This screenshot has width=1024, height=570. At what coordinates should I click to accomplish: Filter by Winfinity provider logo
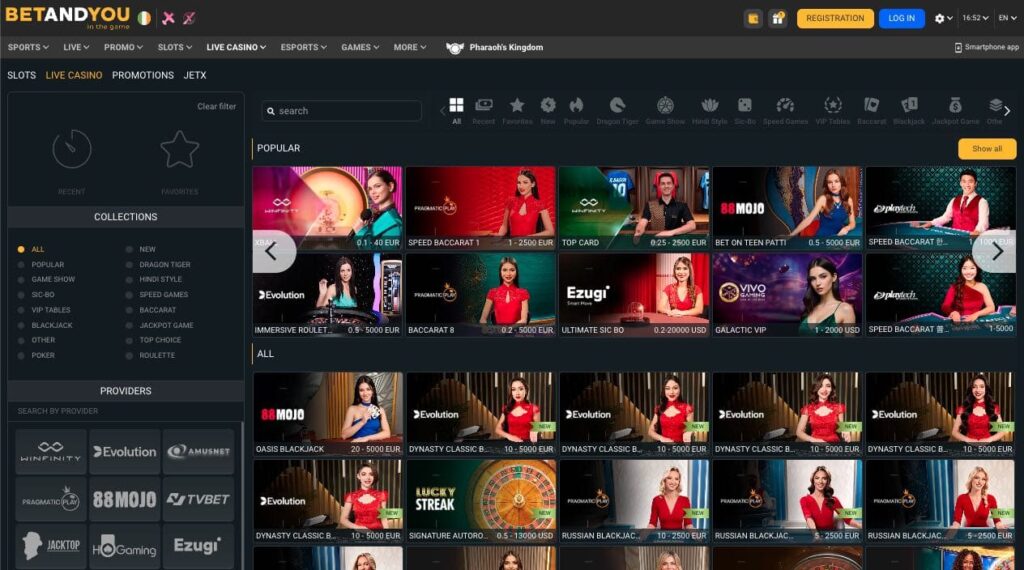click(x=51, y=451)
